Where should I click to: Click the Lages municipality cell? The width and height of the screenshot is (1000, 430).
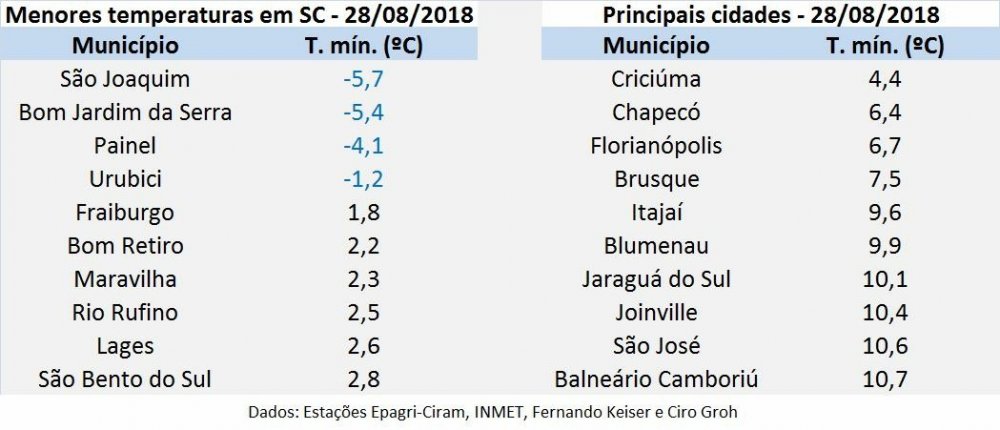coord(125,346)
